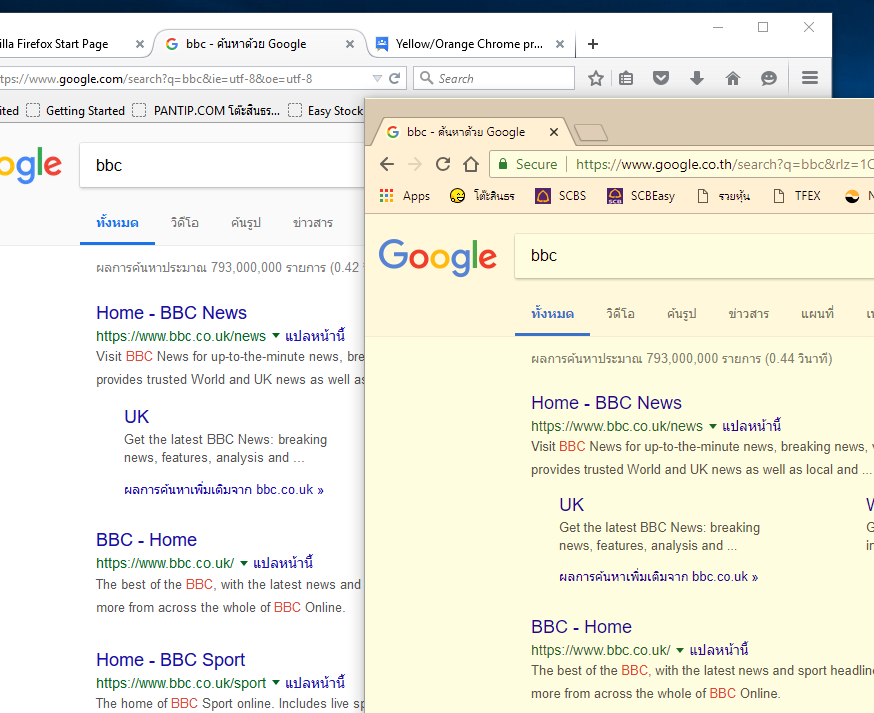Click Firefox bookmark star icon
The width and height of the screenshot is (874, 713).
click(x=596, y=78)
